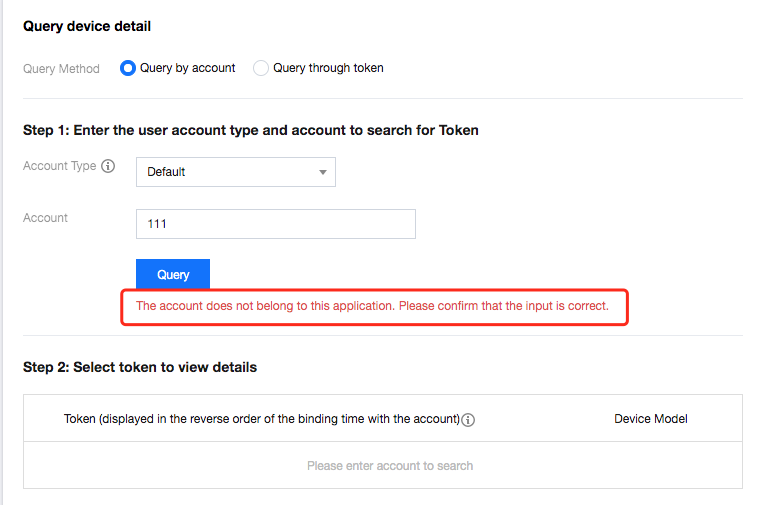The height and width of the screenshot is (505, 758).
Task: Click the Step 1 section heading
Action: 250,130
